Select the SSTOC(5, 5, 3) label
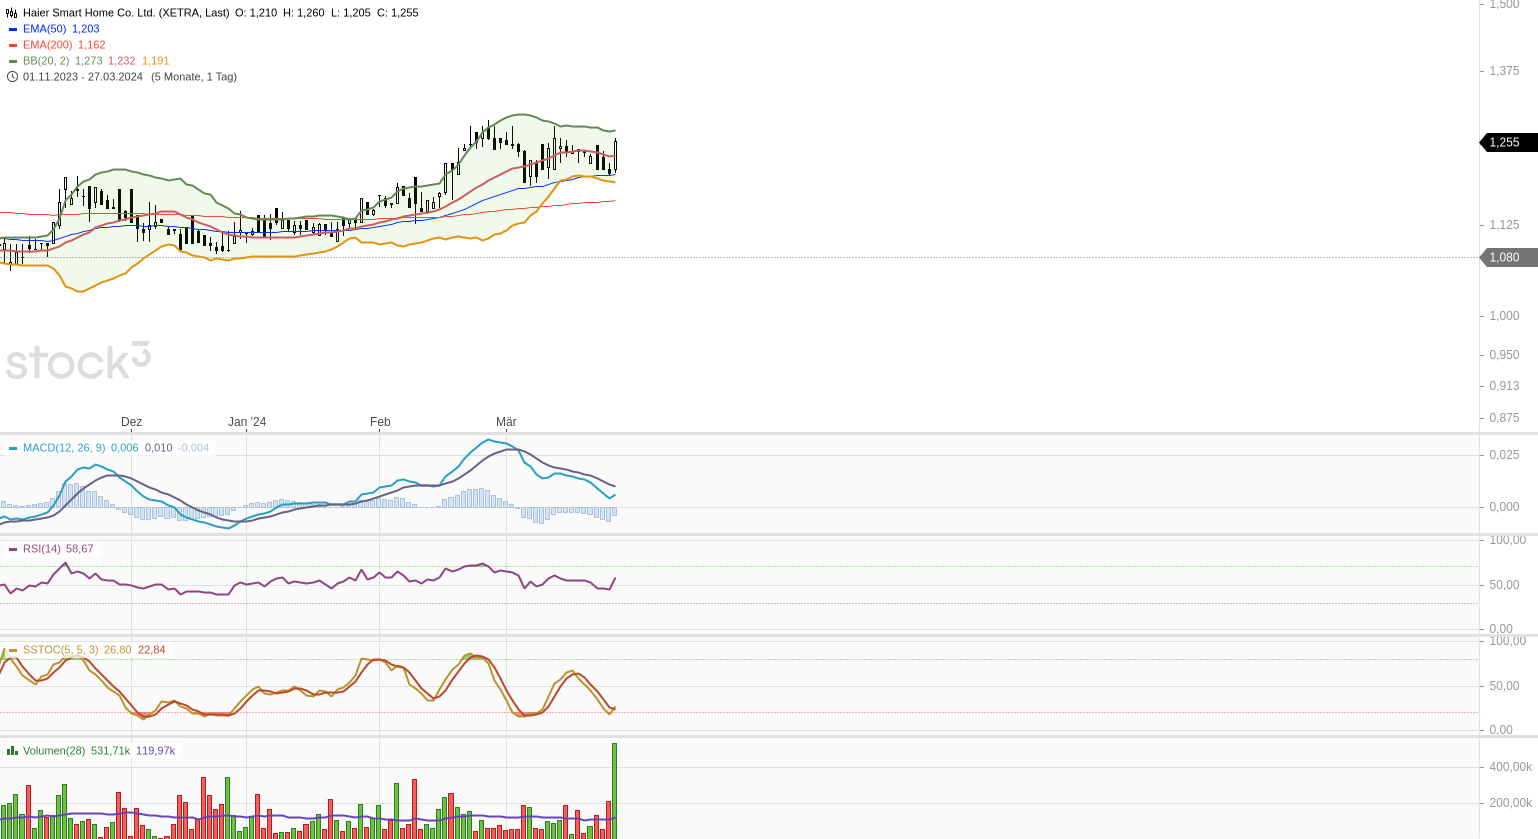1538x839 pixels. click(60, 650)
